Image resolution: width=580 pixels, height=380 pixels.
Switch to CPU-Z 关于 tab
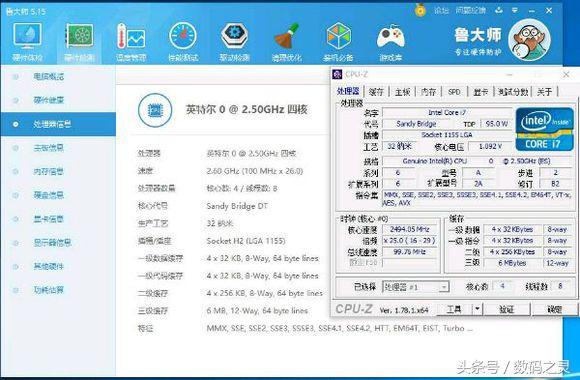[x=544, y=91]
